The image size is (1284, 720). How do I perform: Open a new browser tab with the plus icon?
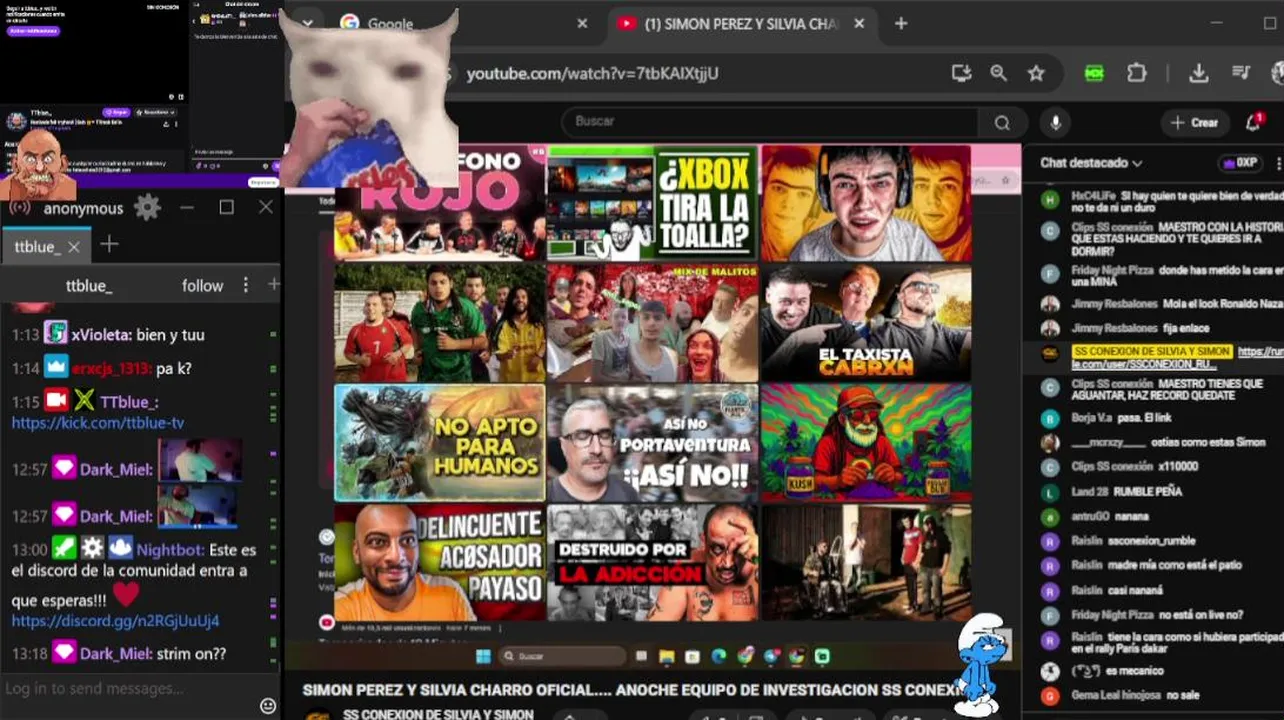(901, 23)
